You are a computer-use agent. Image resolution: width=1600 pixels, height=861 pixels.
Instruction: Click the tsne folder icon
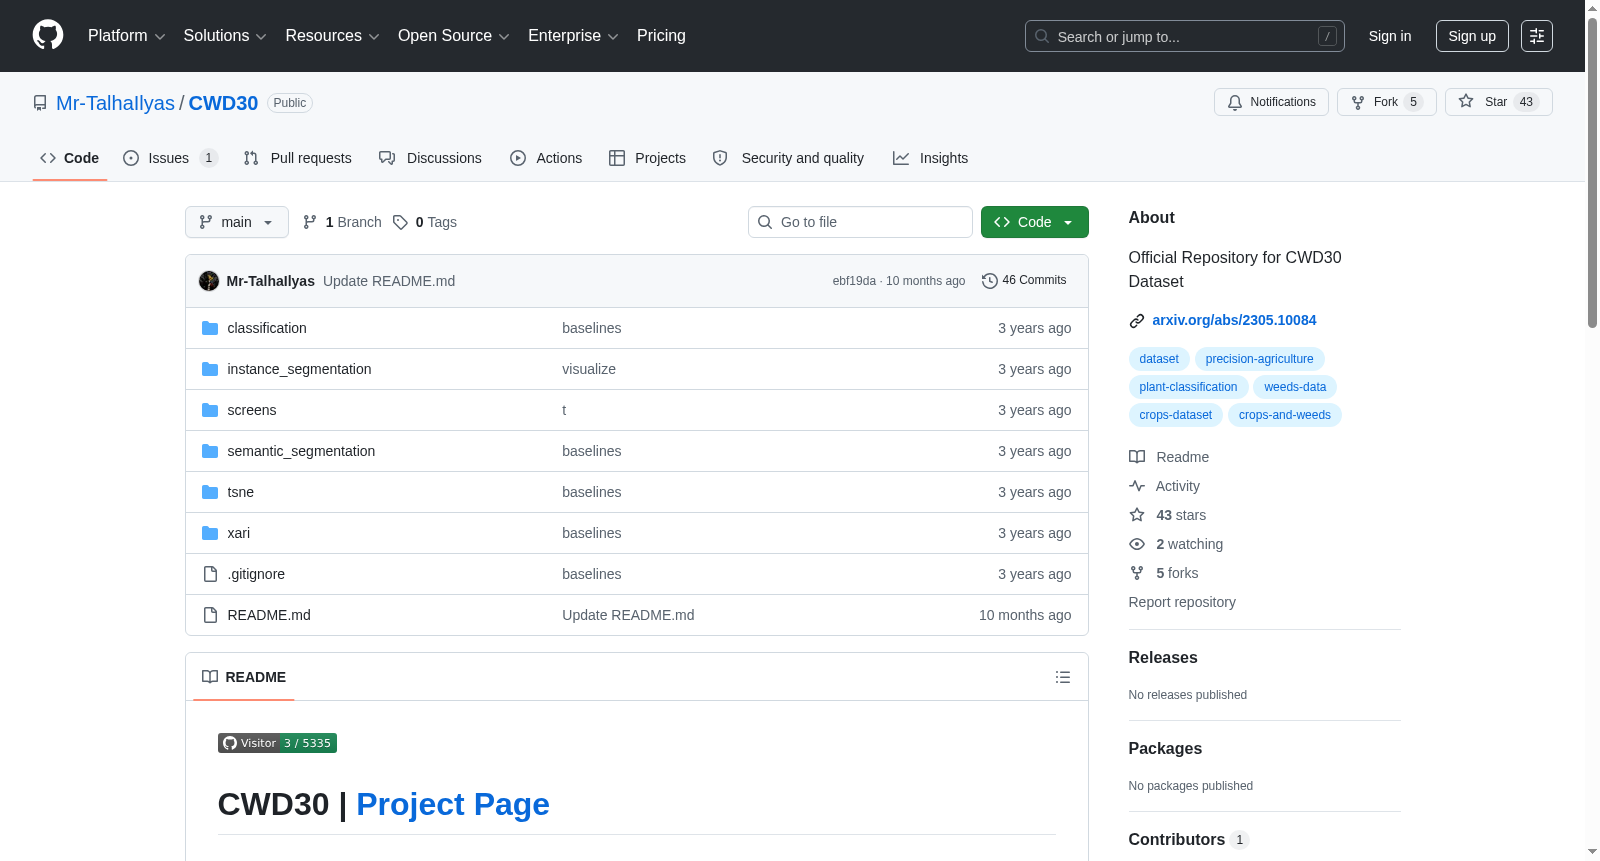point(210,492)
